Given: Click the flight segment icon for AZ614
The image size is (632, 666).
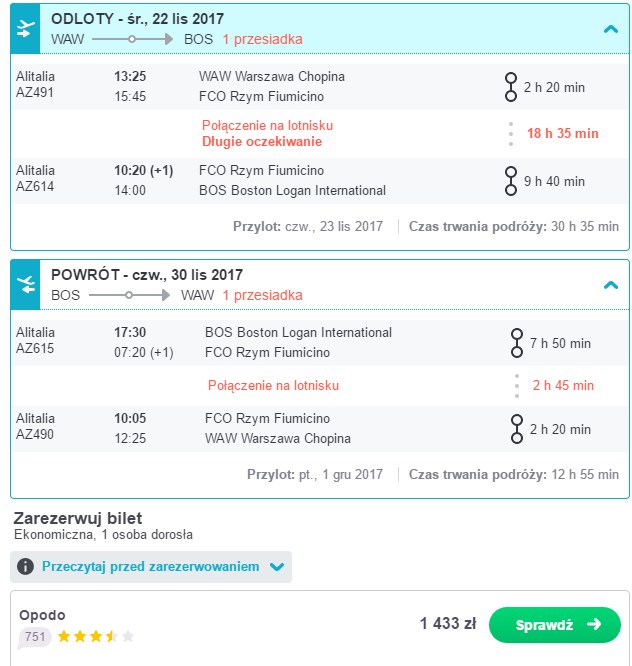Looking at the screenshot, I should 511,181.
